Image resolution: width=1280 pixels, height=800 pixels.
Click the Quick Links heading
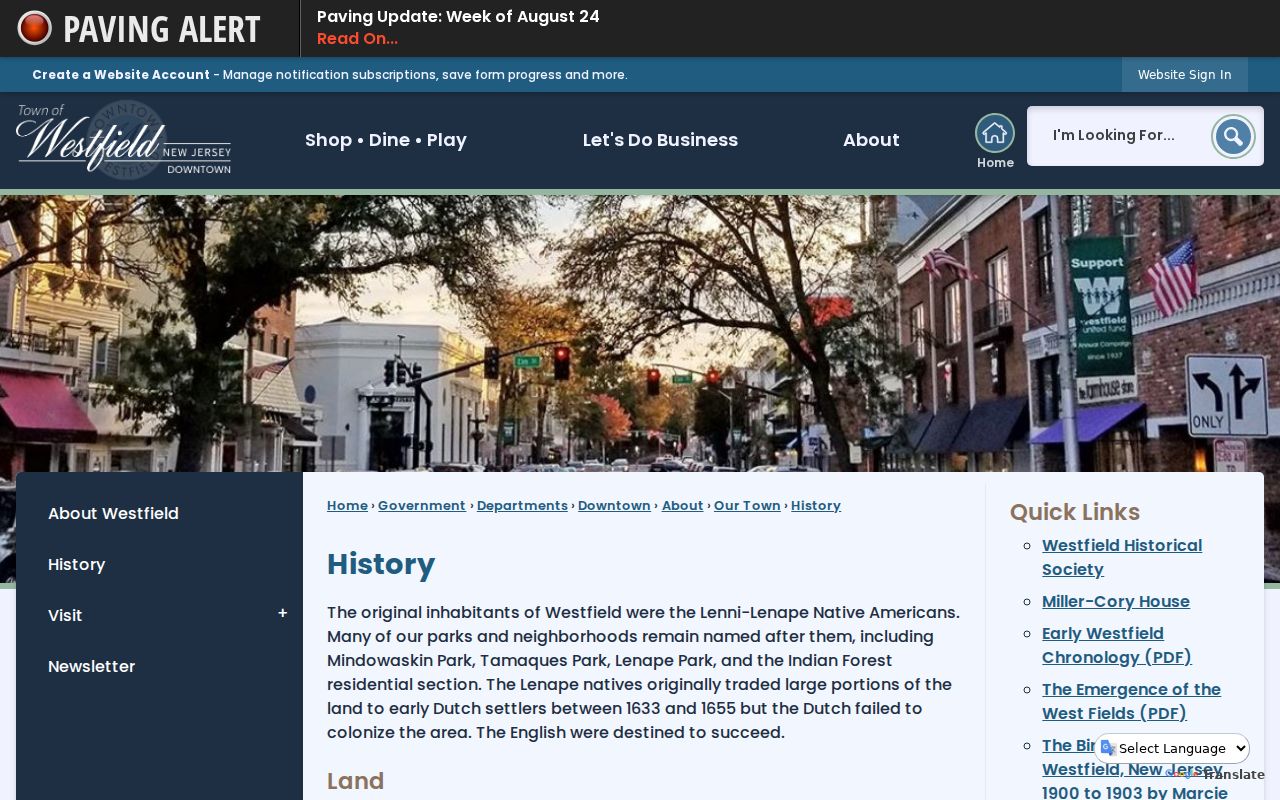(x=1075, y=512)
